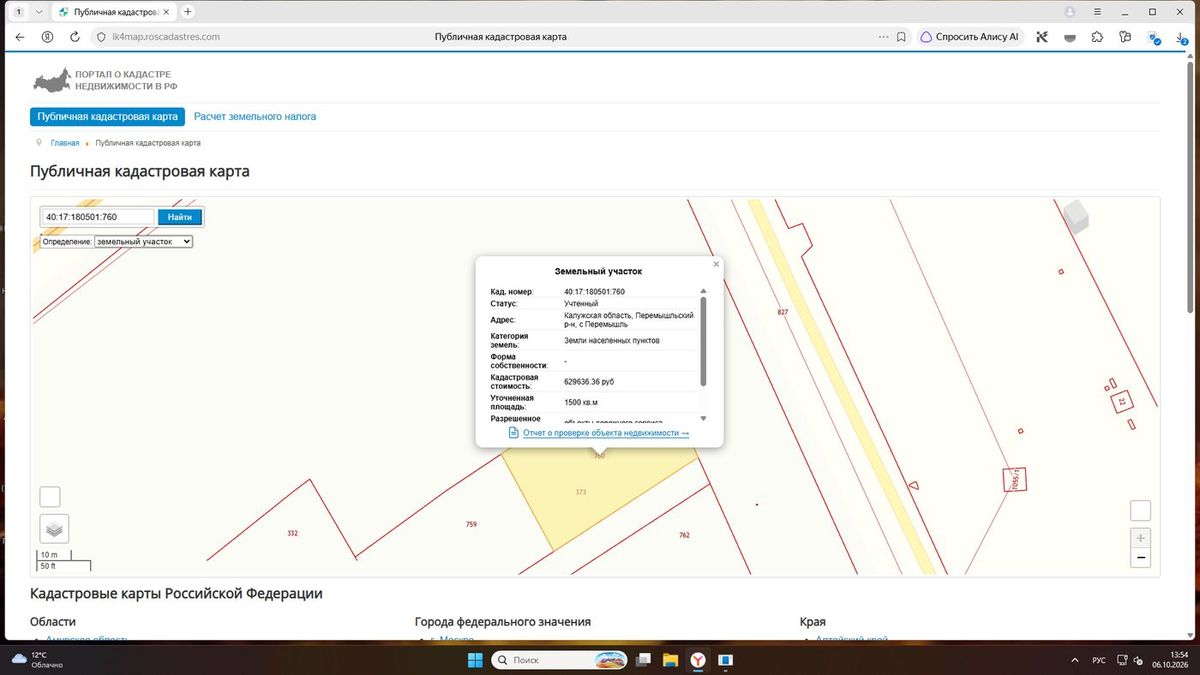Open Отчет о проверке объекта недвижимости link
Image resolution: width=1200 pixels, height=675 pixels.
606,433
